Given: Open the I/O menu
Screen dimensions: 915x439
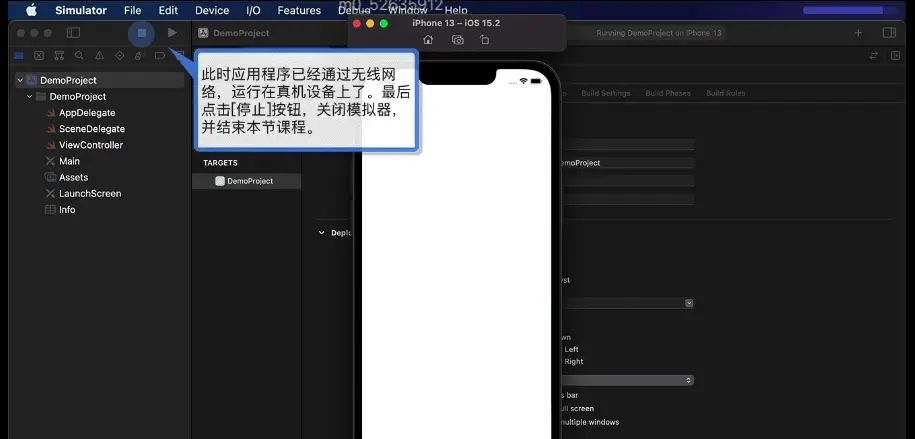Looking at the screenshot, I should [x=253, y=11].
